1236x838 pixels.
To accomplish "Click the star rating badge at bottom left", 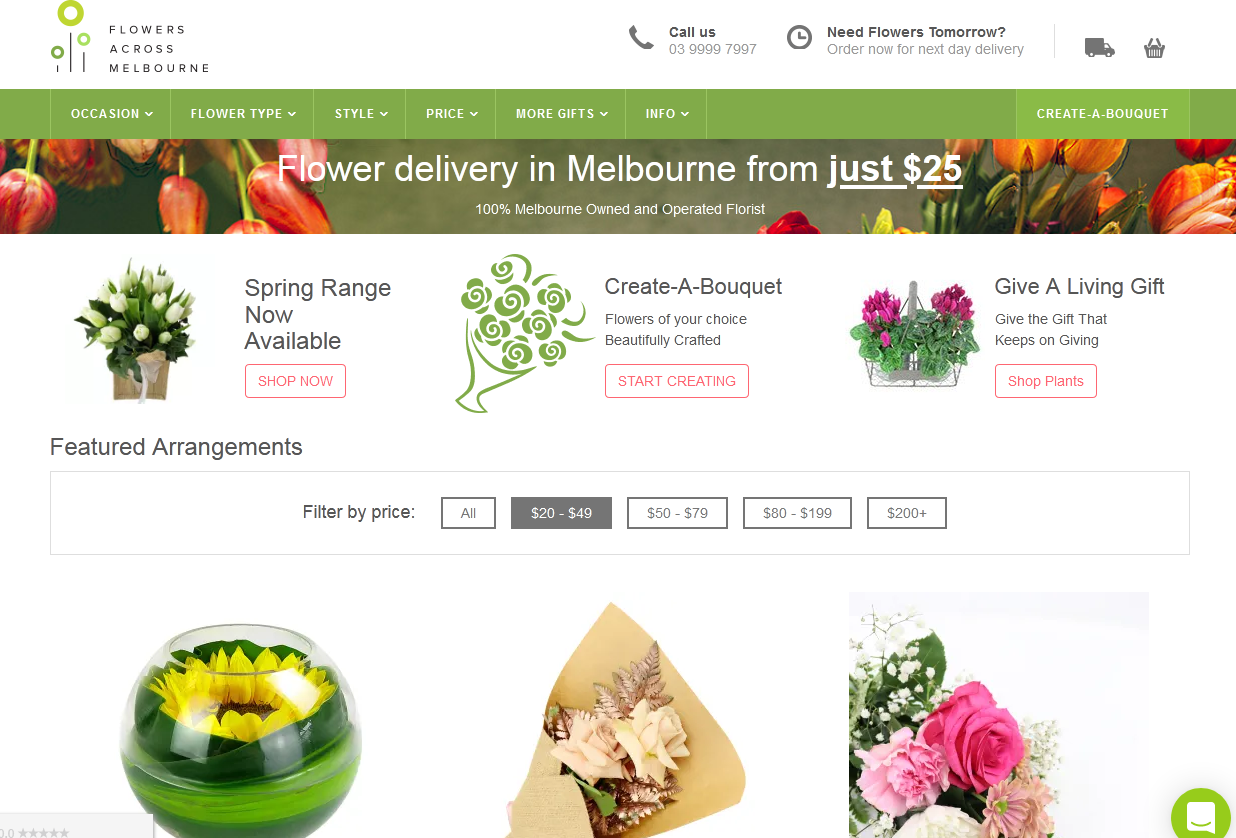I will tap(76, 828).
